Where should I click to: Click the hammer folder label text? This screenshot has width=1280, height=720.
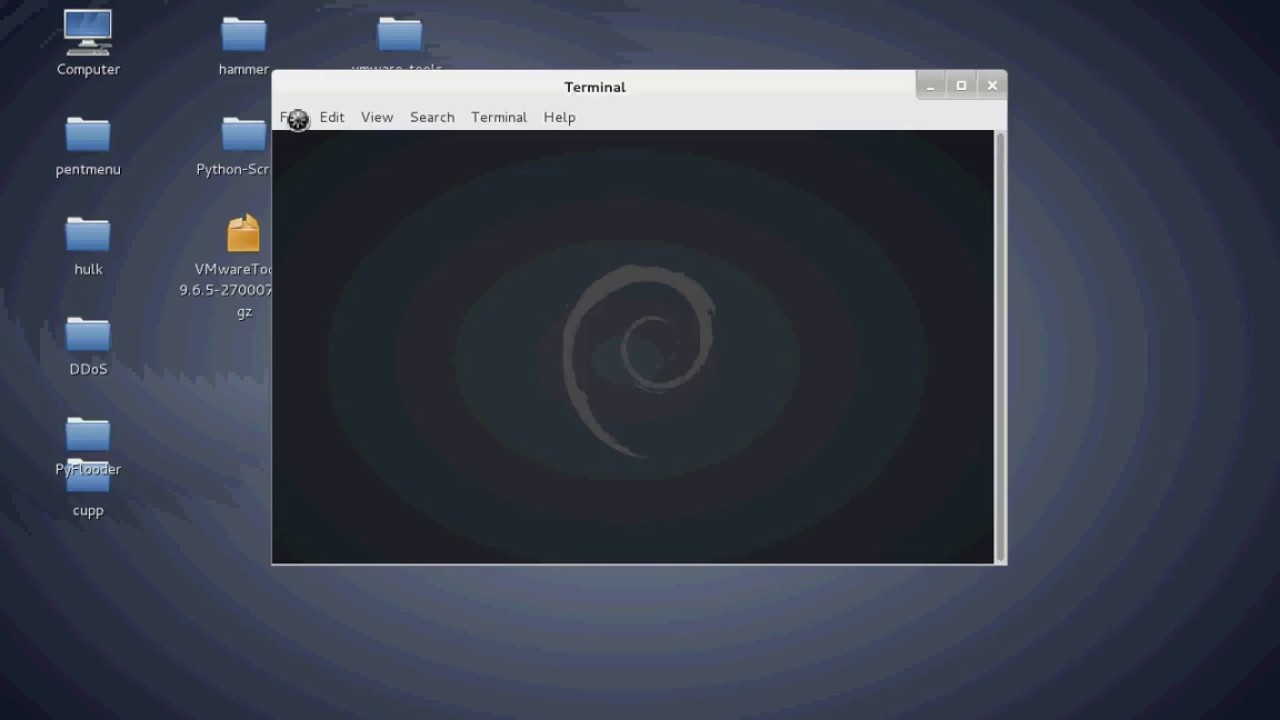click(244, 69)
